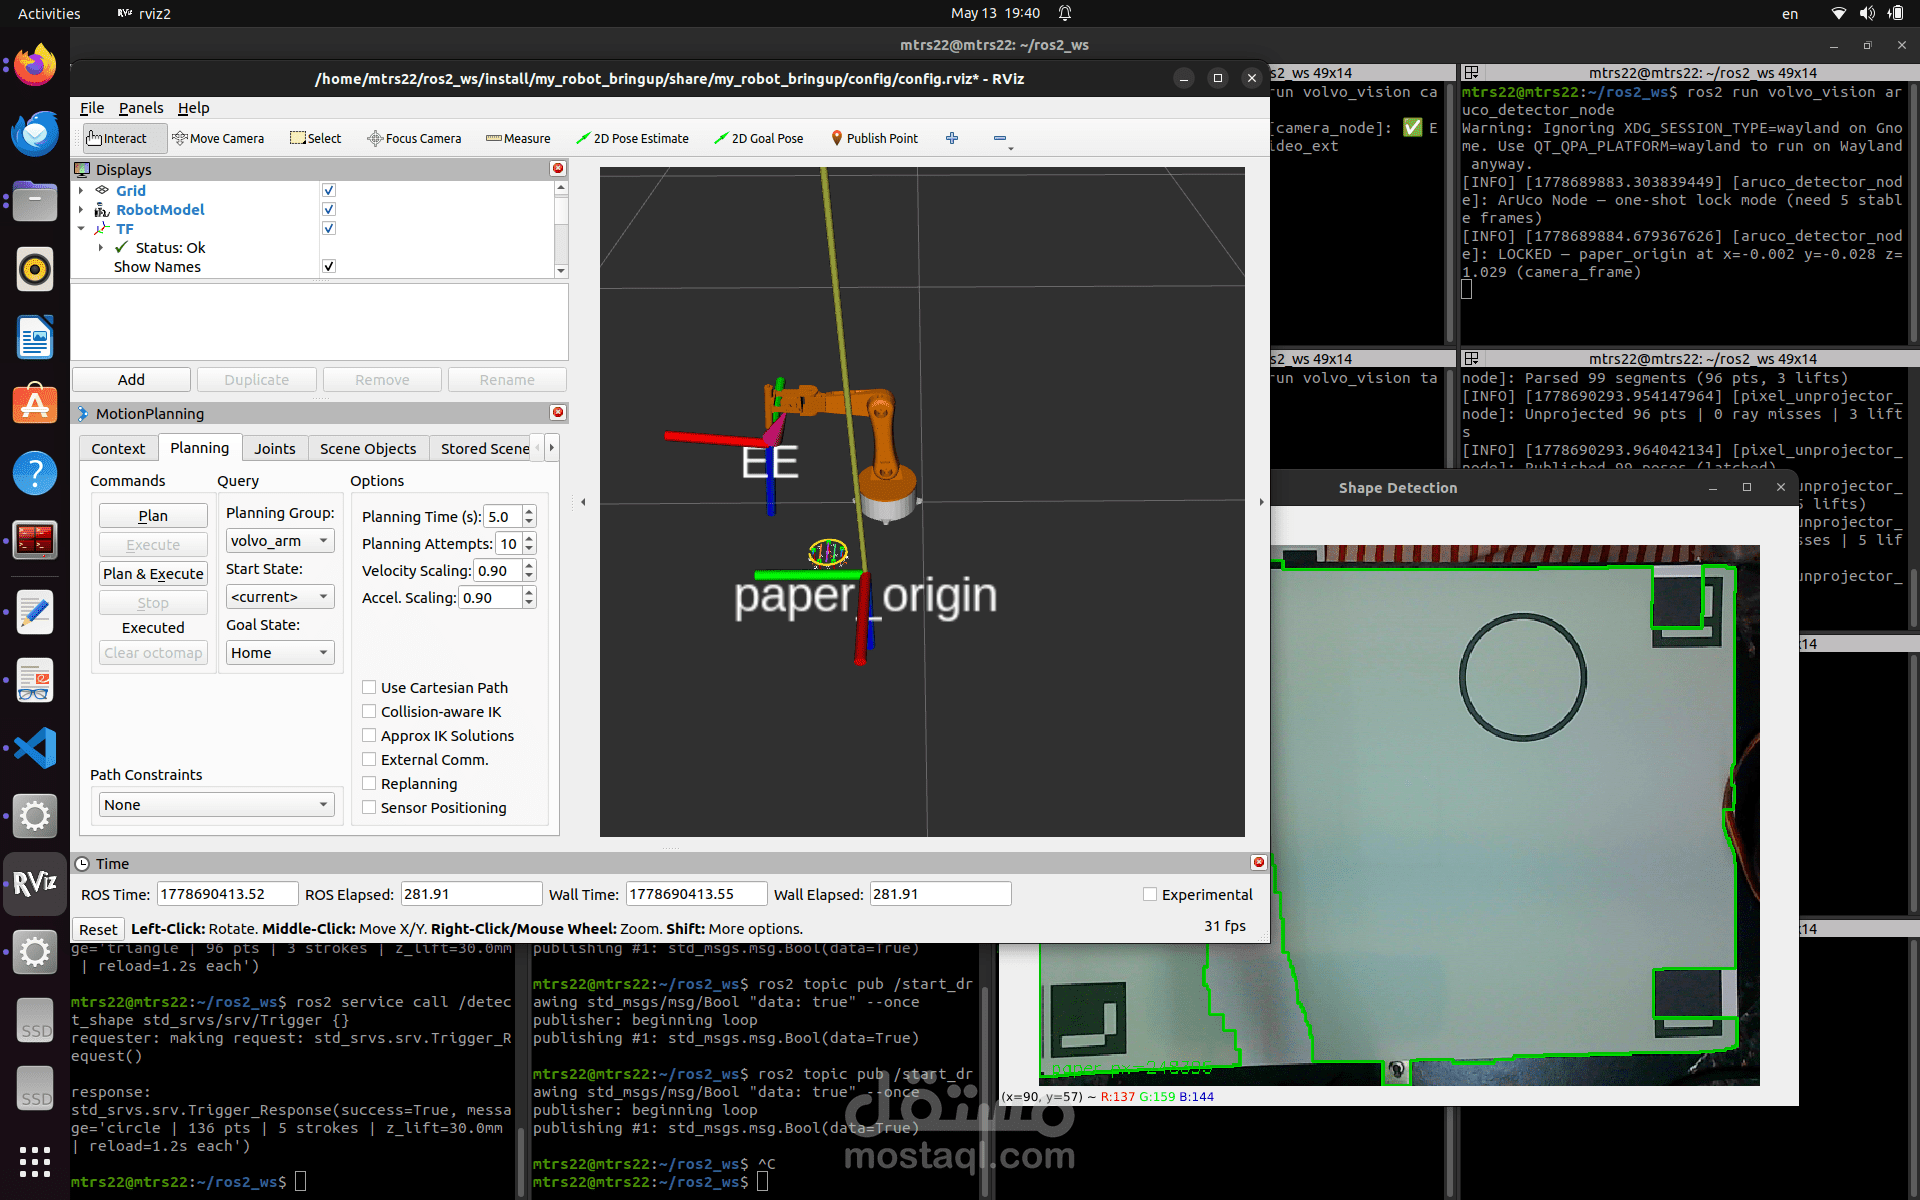Close the Time panel

1258,863
